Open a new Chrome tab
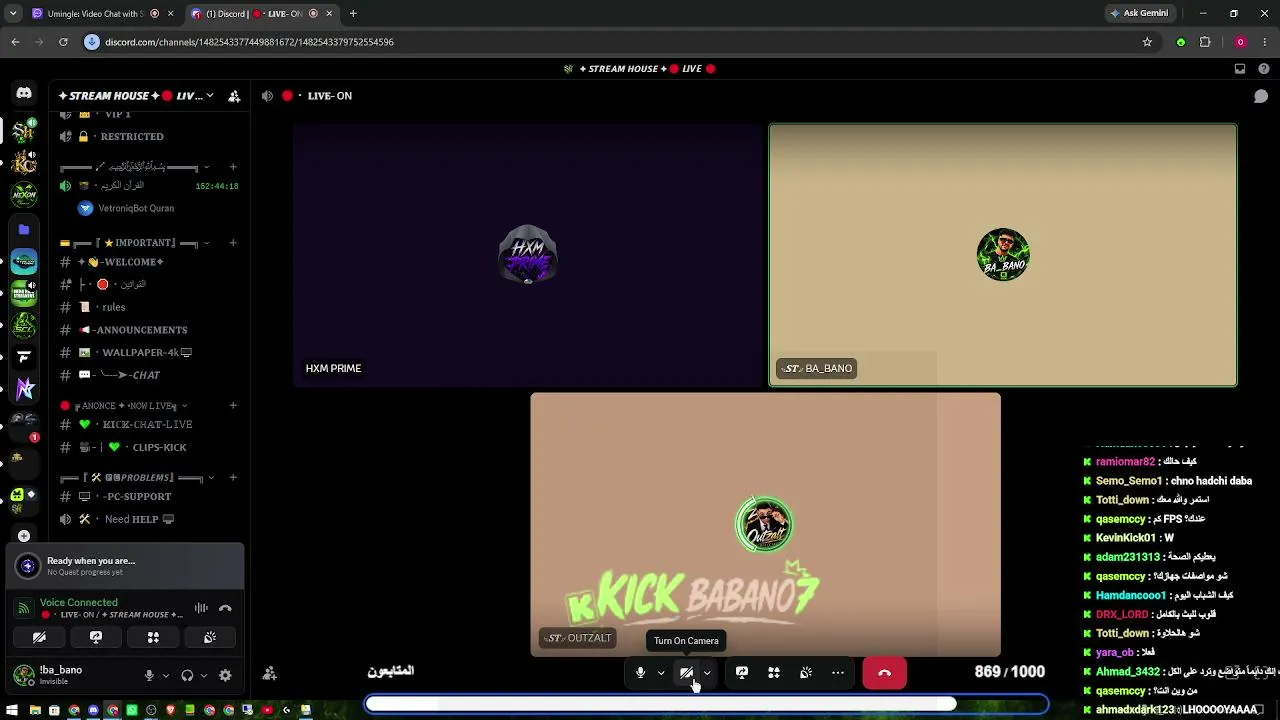The height and width of the screenshot is (720, 1280). click(x=353, y=14)
